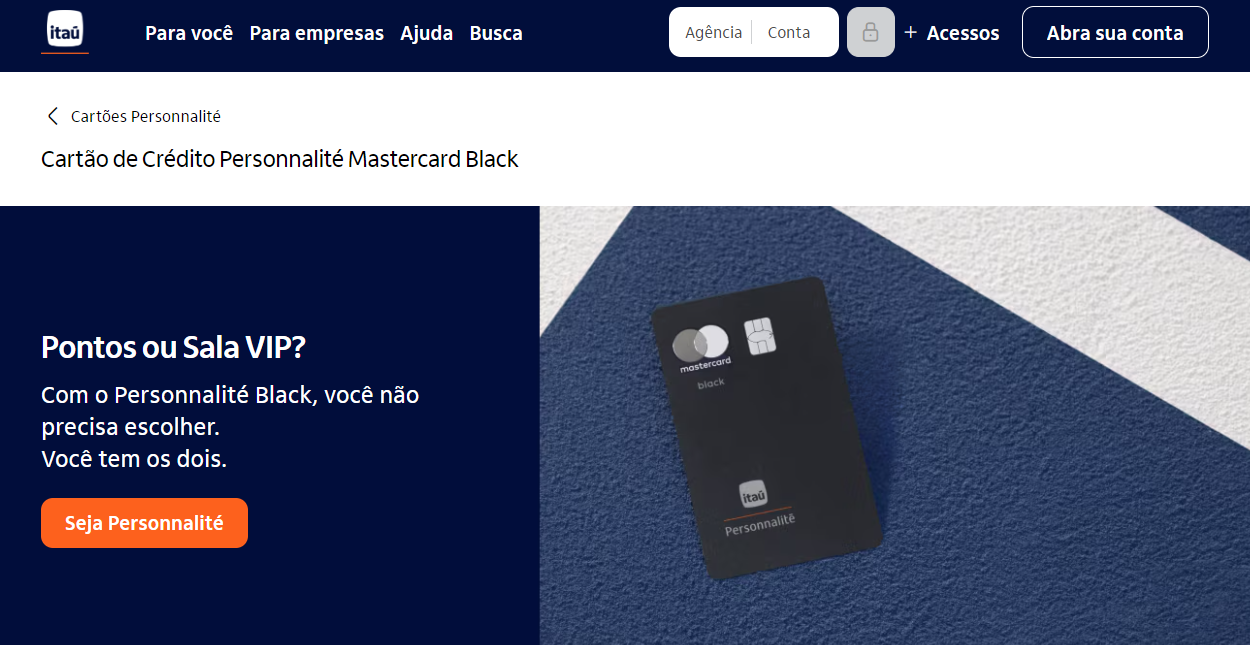Open the Para você menu
The width and height of the screenshot is (1250, 645).
click(189, 33)
